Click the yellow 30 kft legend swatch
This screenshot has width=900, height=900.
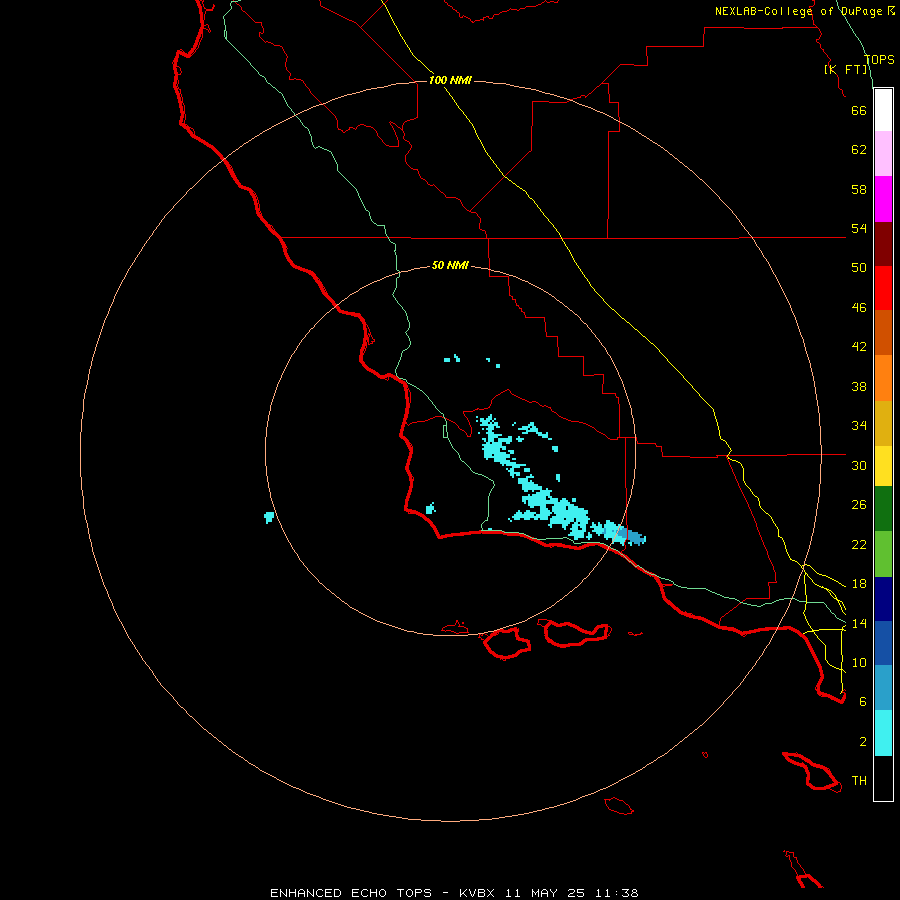point(883,466)
